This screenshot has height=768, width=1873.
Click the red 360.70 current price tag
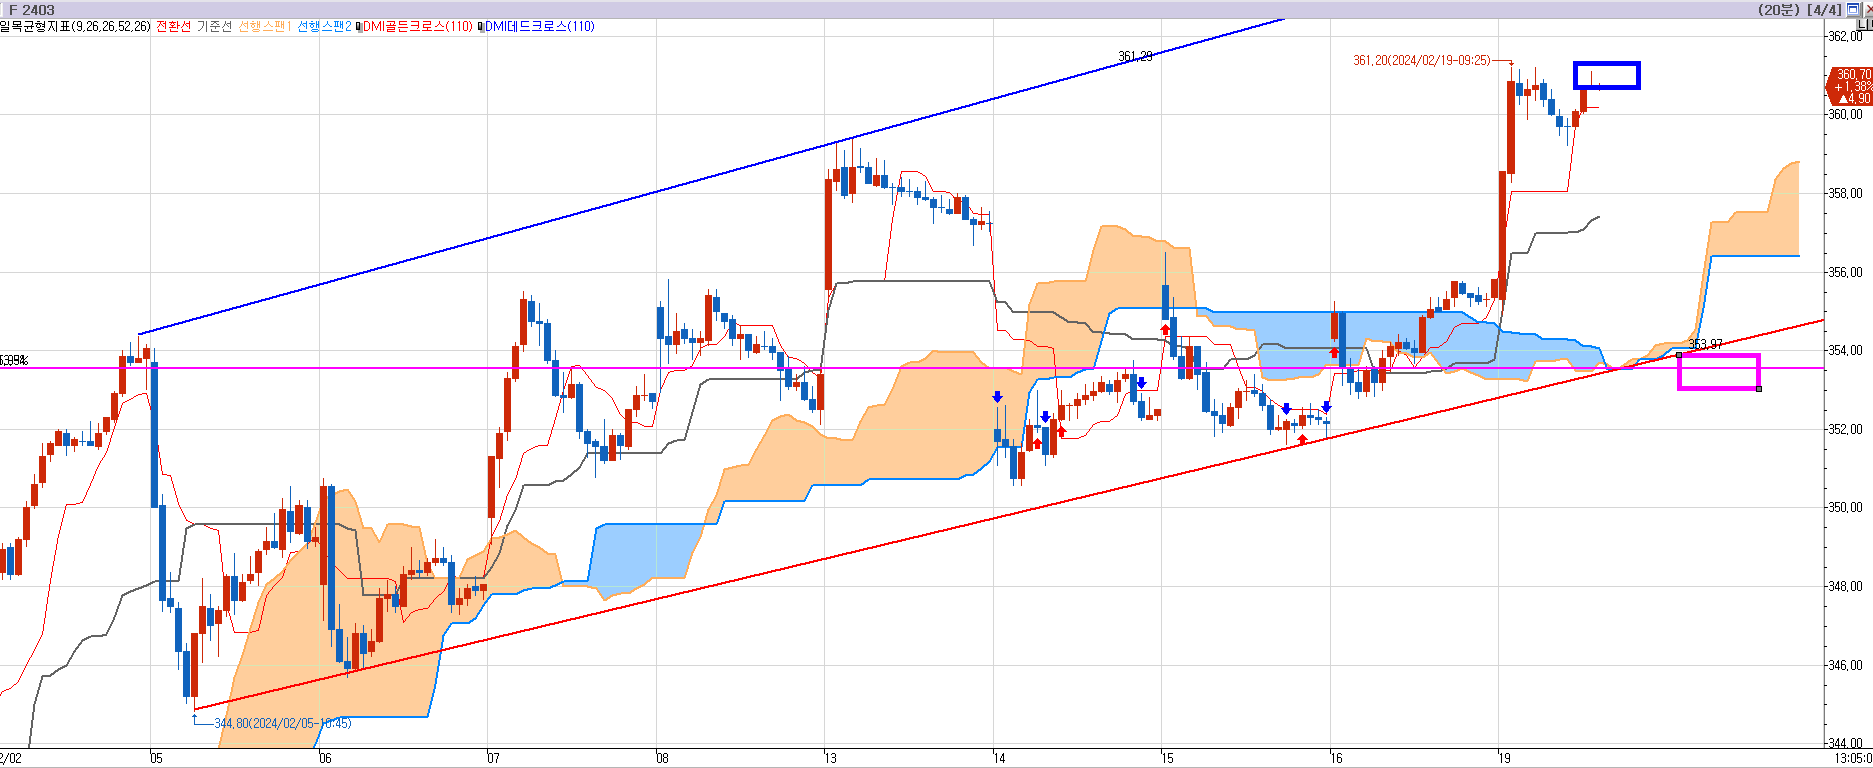(1849, 86)
